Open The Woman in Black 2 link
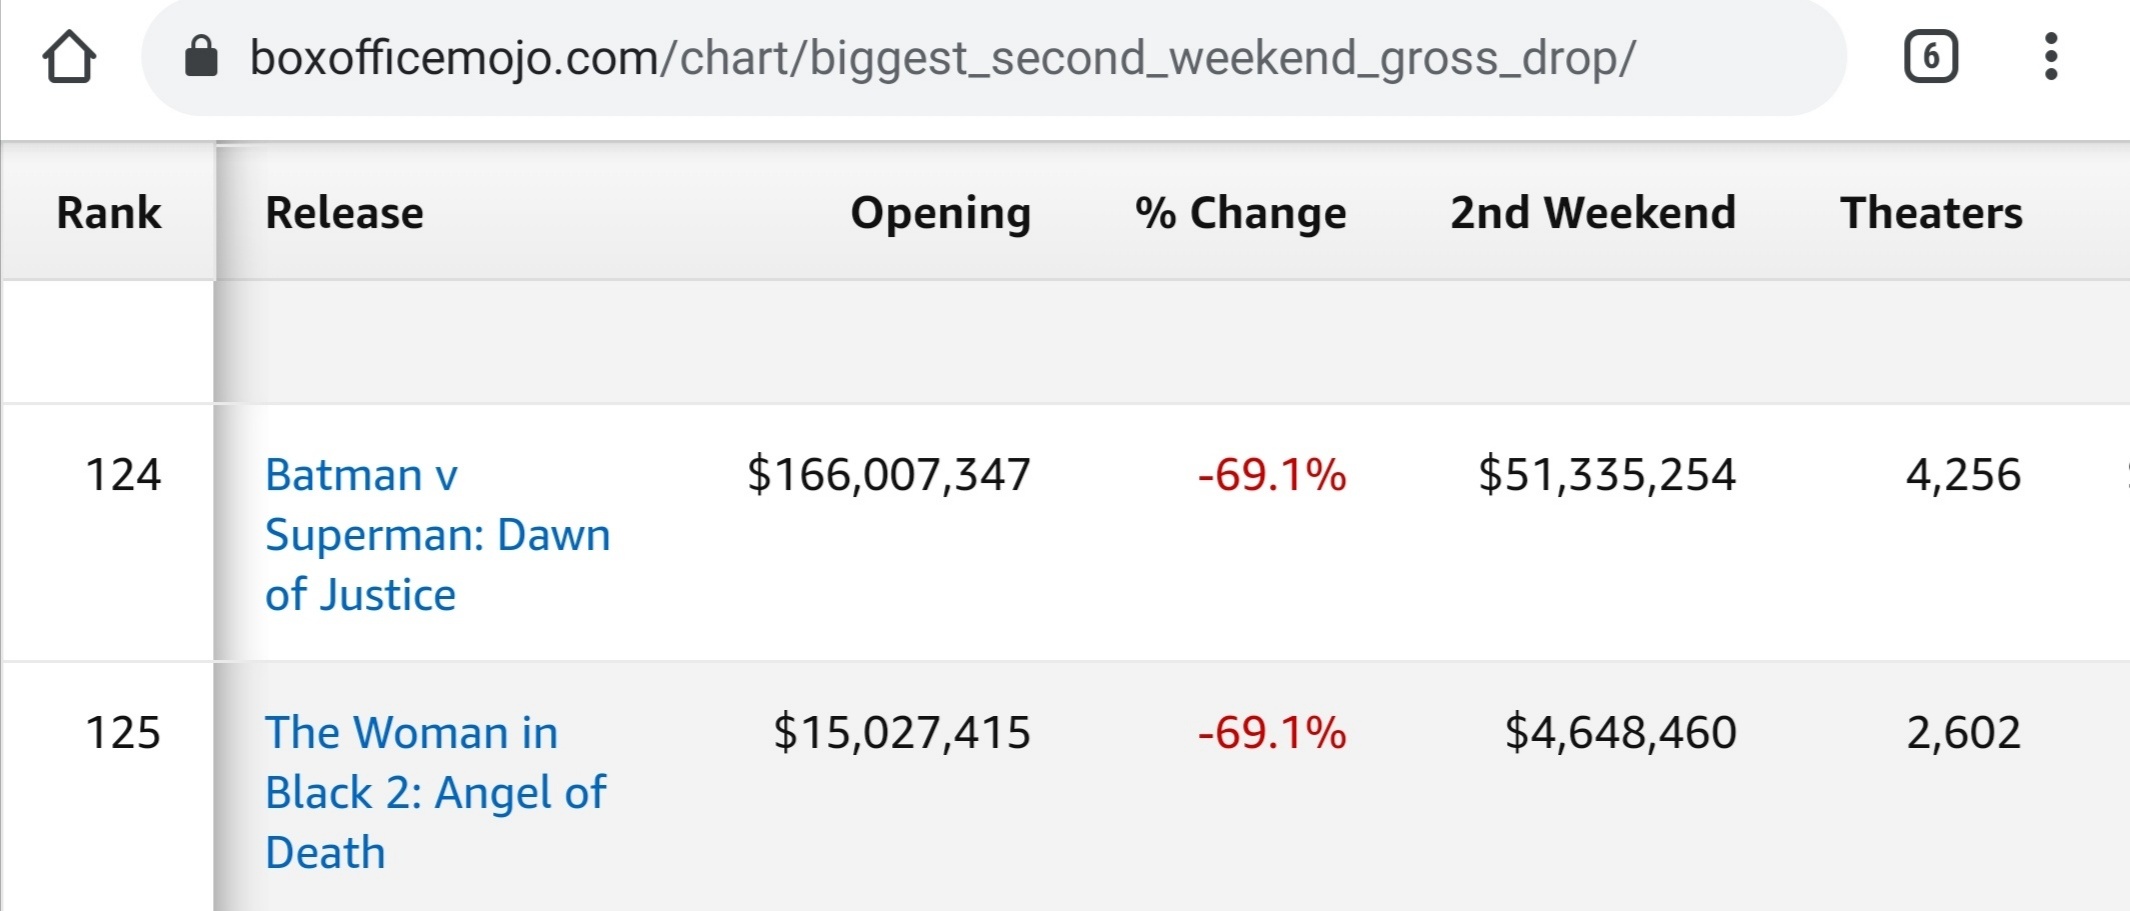 pyautogui.click(x=435, y=792)
